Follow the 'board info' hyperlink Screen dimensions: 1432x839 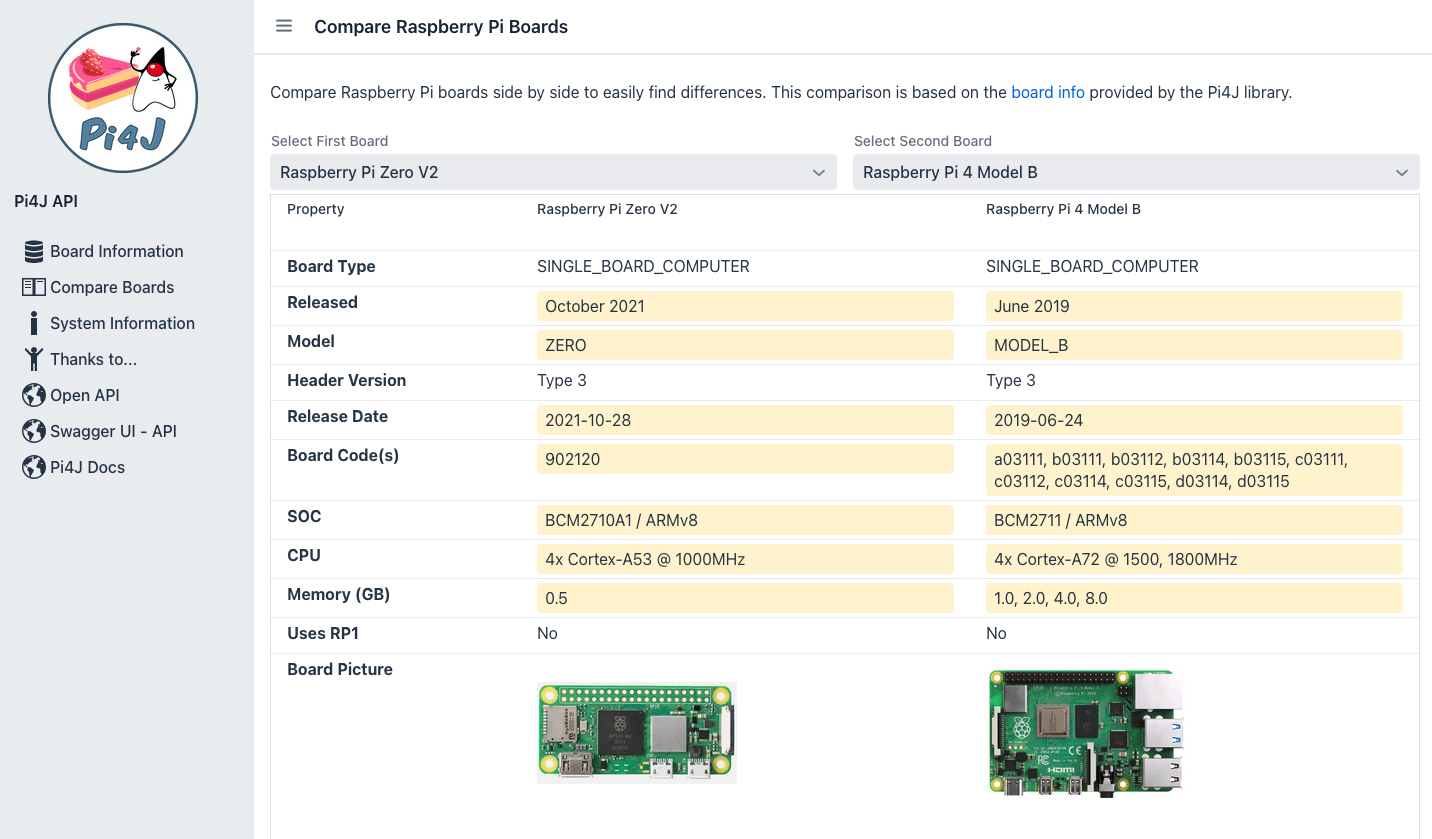point(1047,92)
